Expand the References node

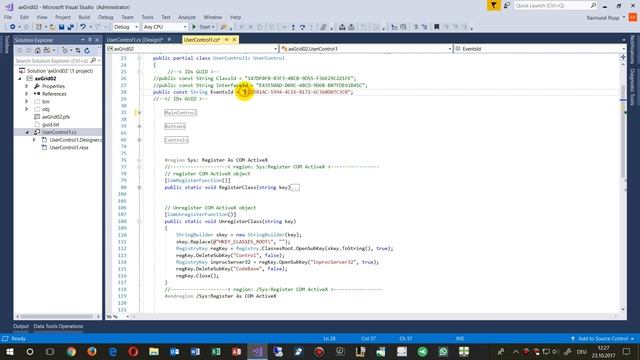27,94
